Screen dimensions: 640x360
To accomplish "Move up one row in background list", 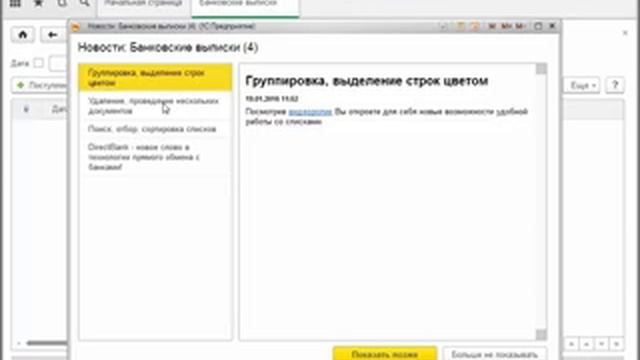I will click(587, 344).
